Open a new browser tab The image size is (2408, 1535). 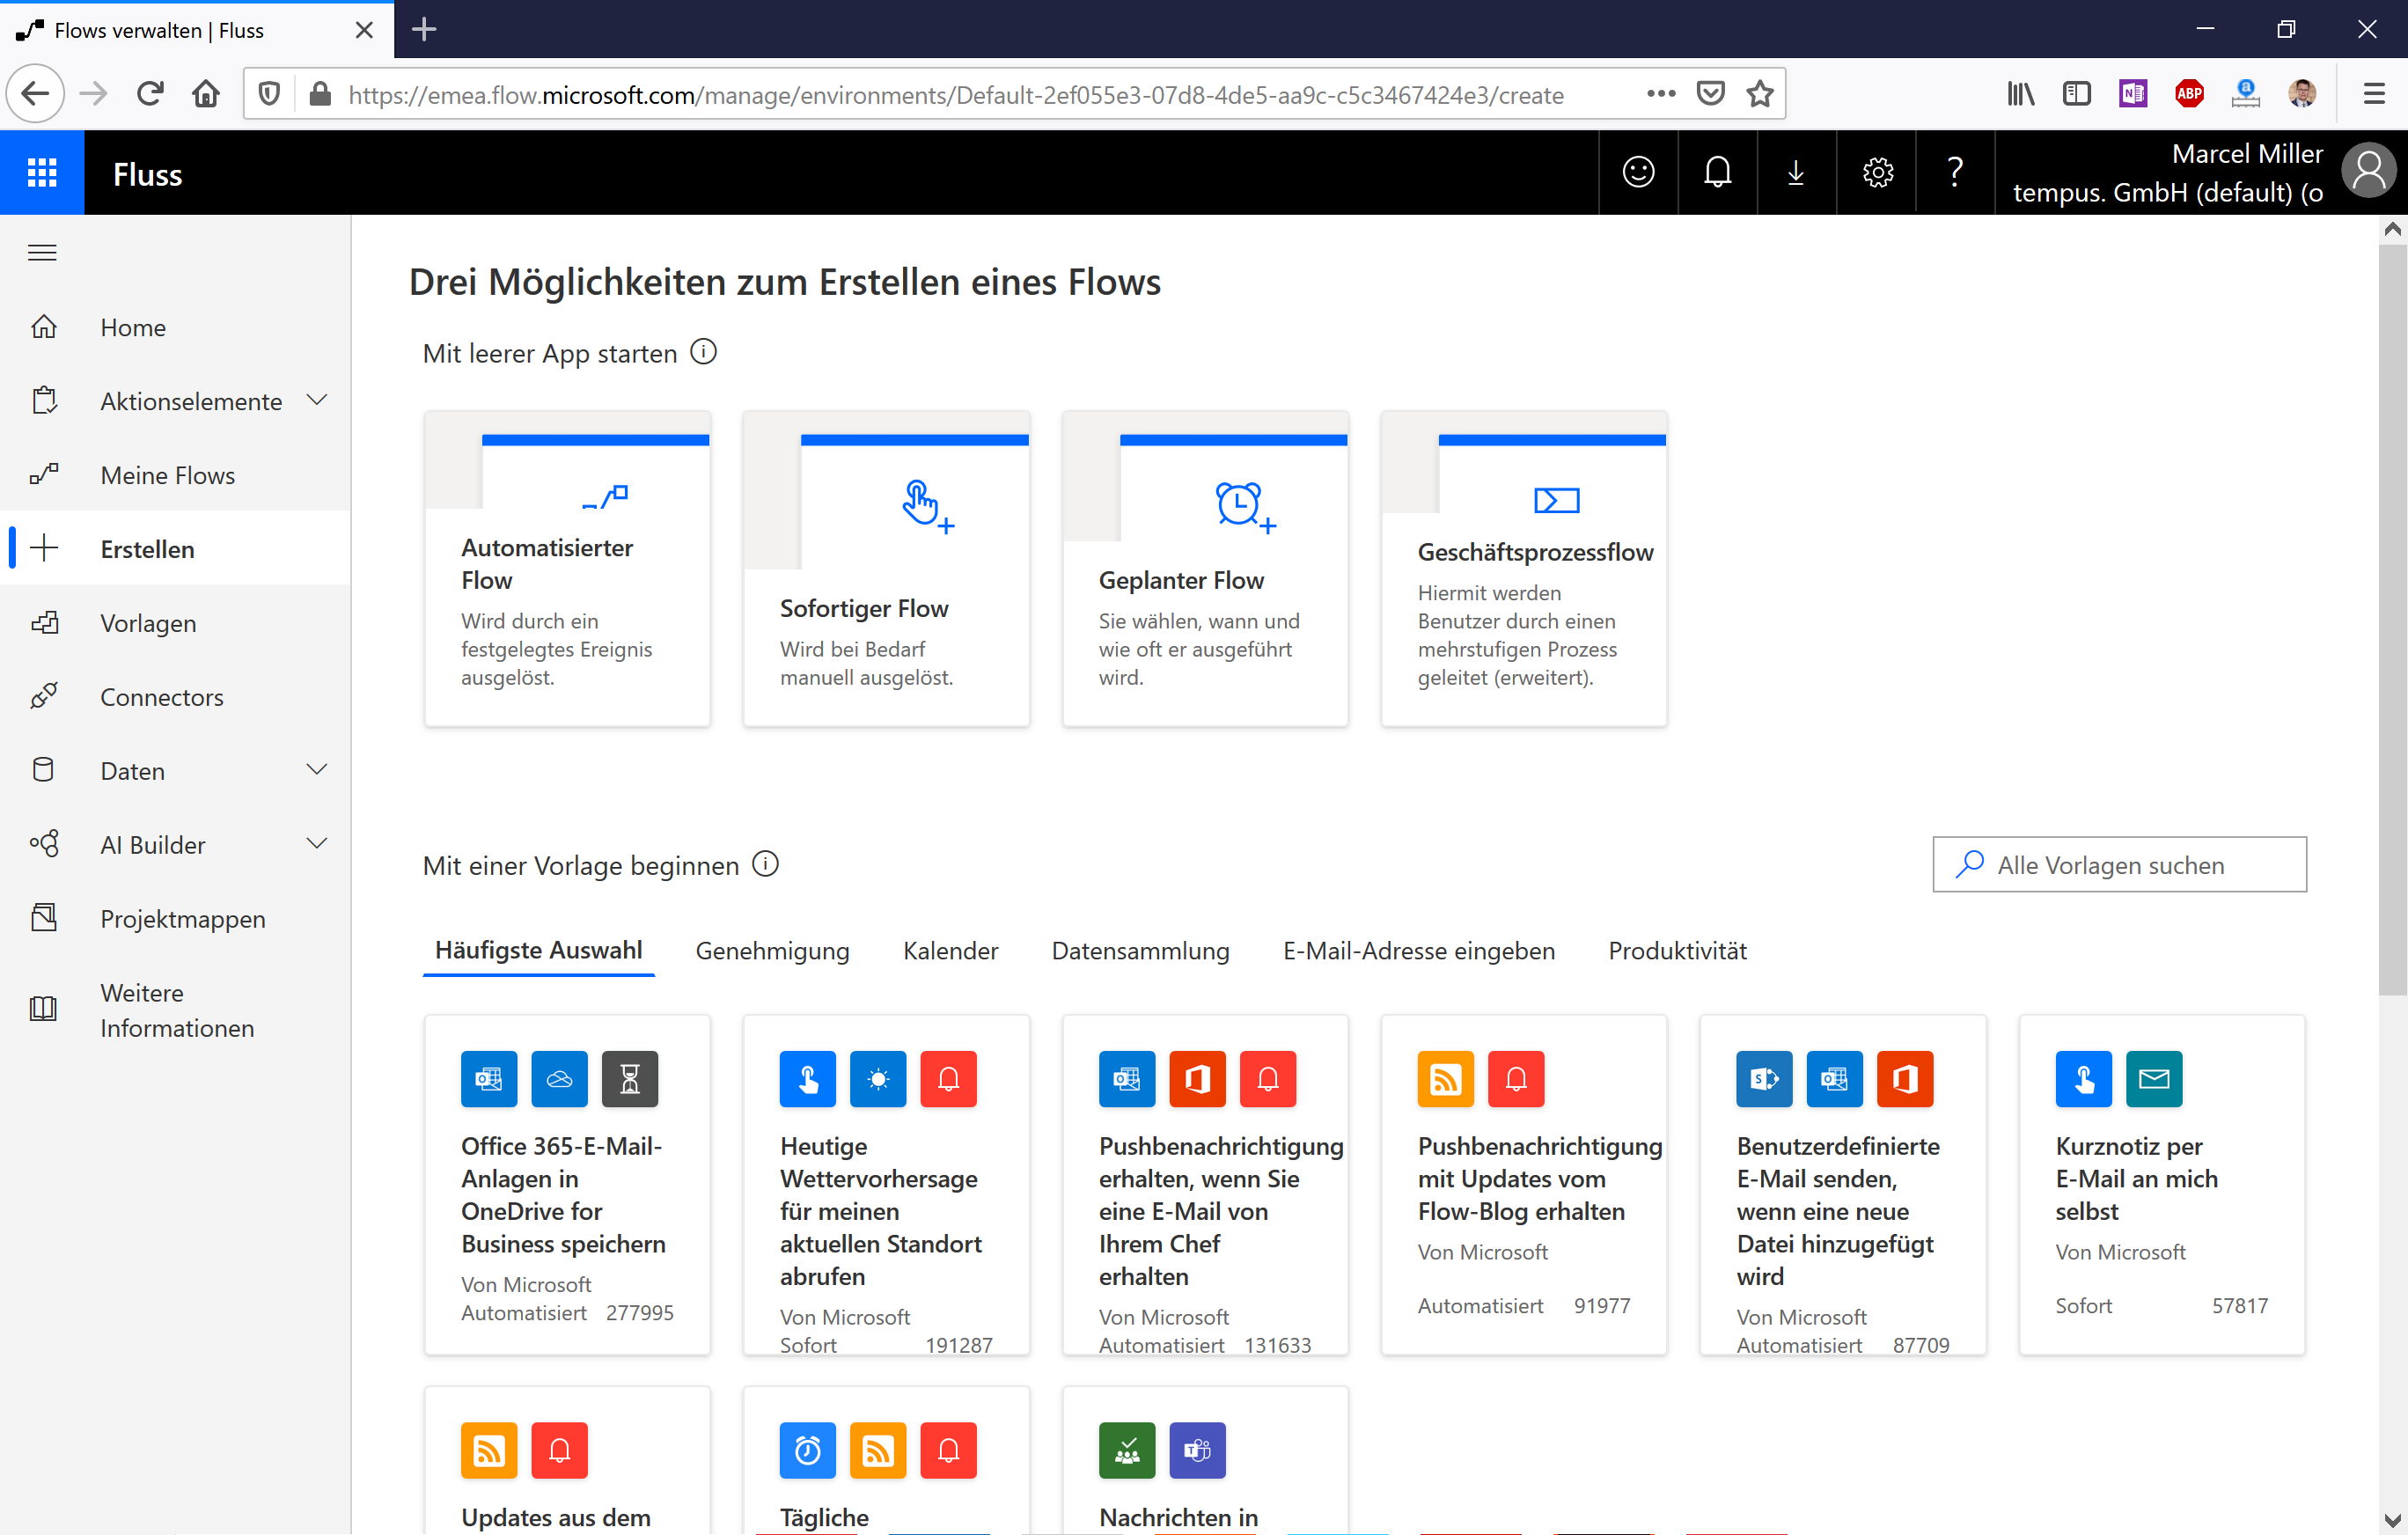click(424, 29)
